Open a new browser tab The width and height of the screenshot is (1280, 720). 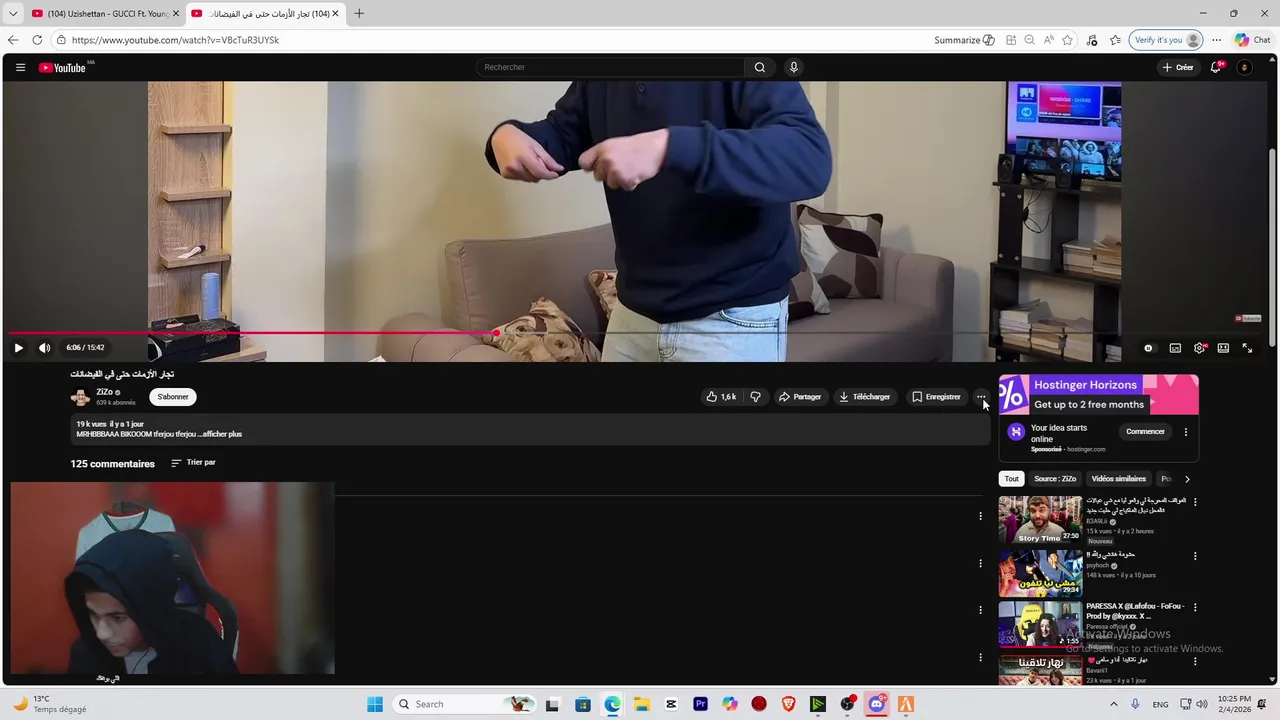359,13
